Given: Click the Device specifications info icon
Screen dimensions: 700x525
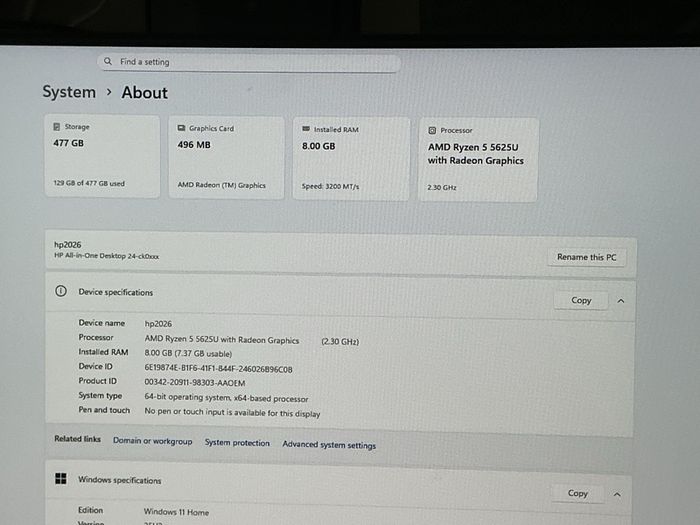Looking at the screenshot, I should coord(61,292).
